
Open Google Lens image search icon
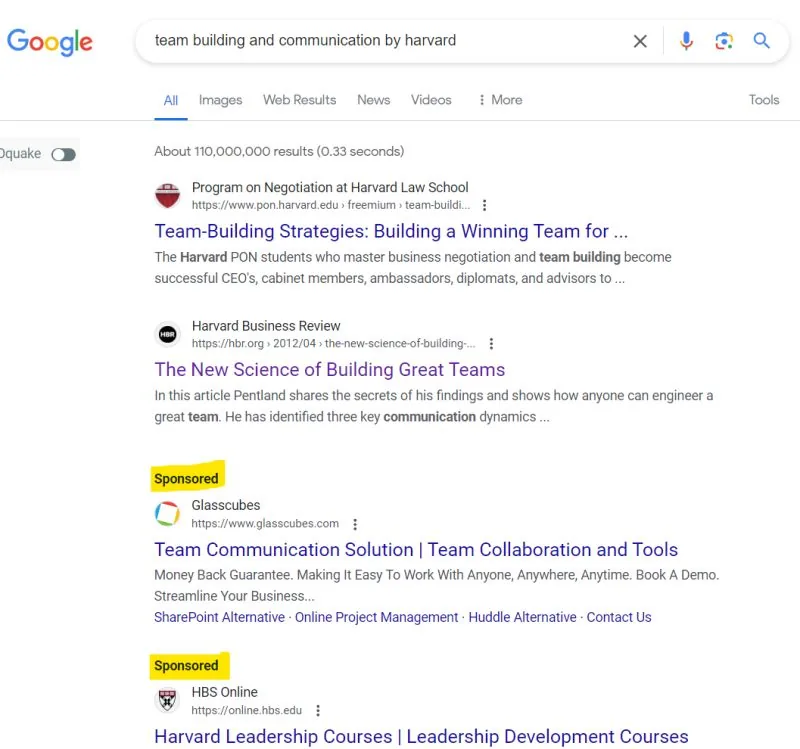click(724, 41)
